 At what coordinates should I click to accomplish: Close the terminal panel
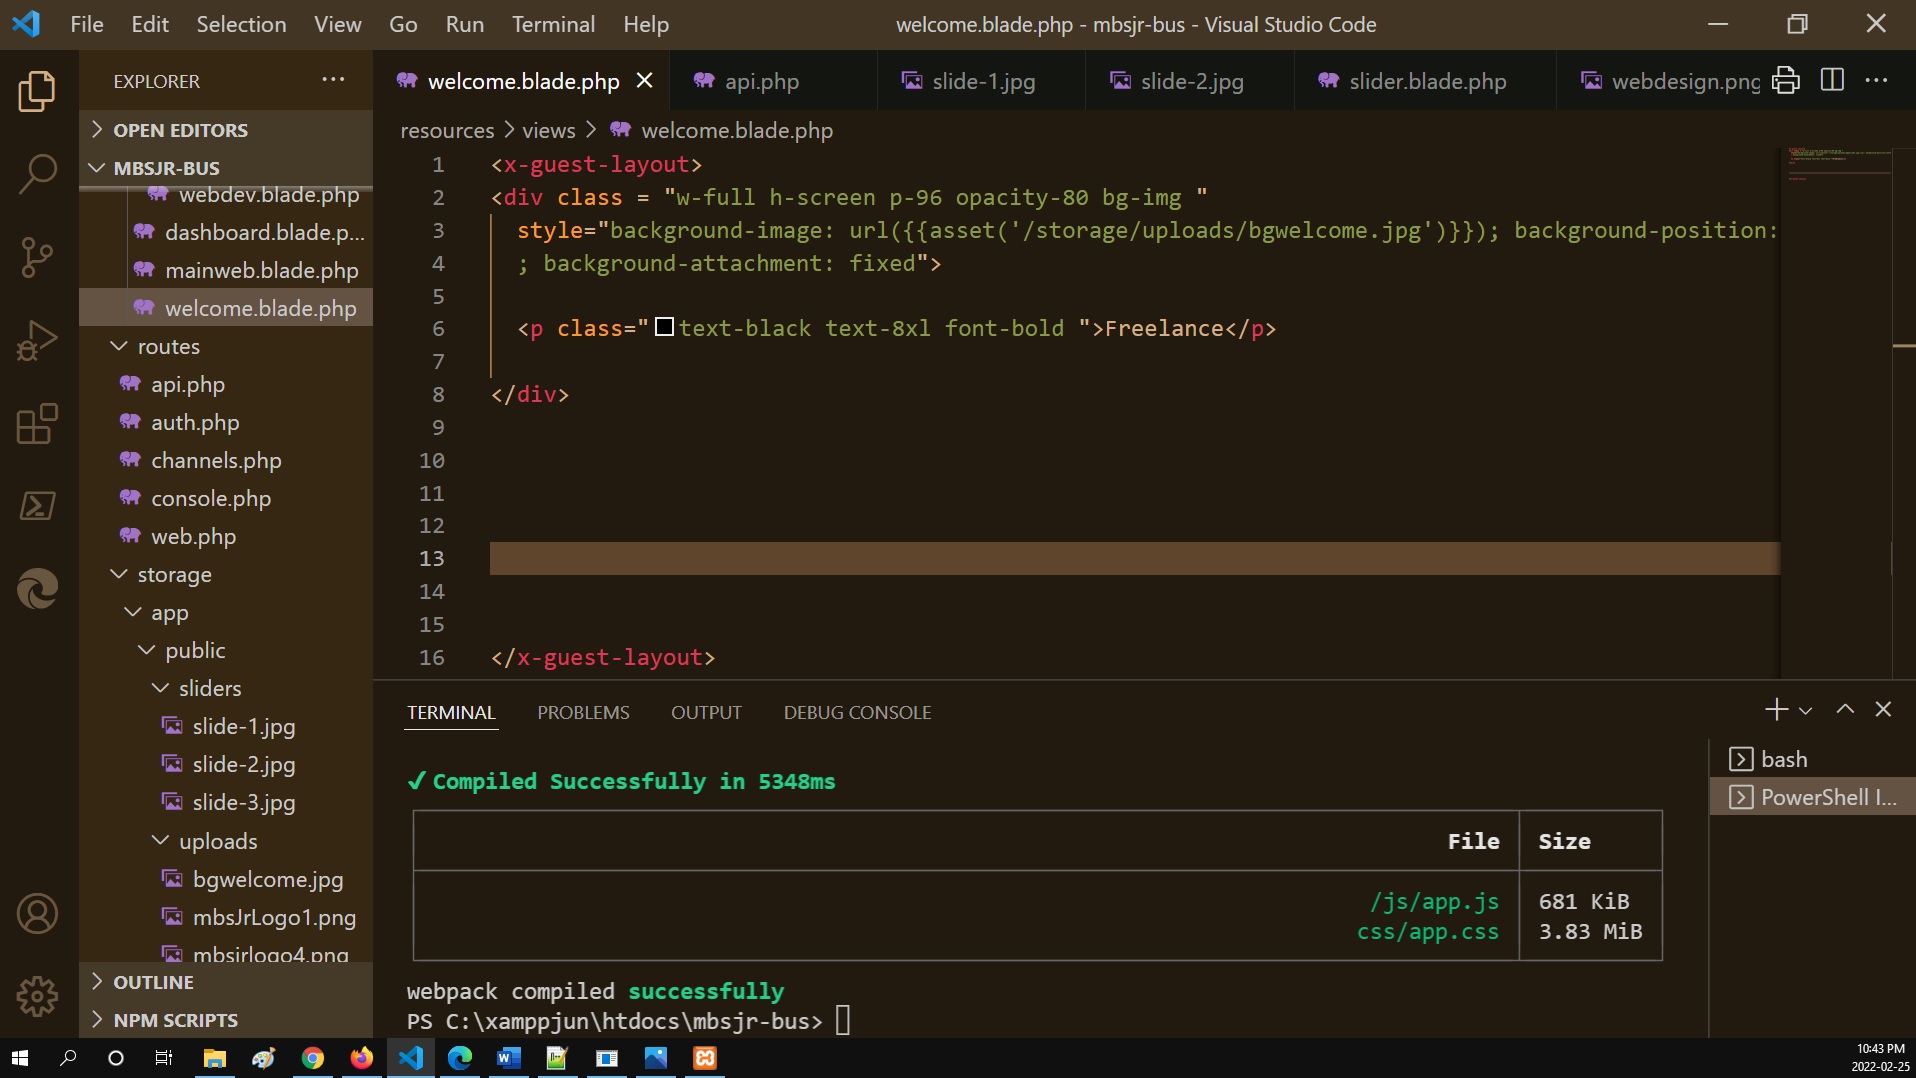point(1883,709)
